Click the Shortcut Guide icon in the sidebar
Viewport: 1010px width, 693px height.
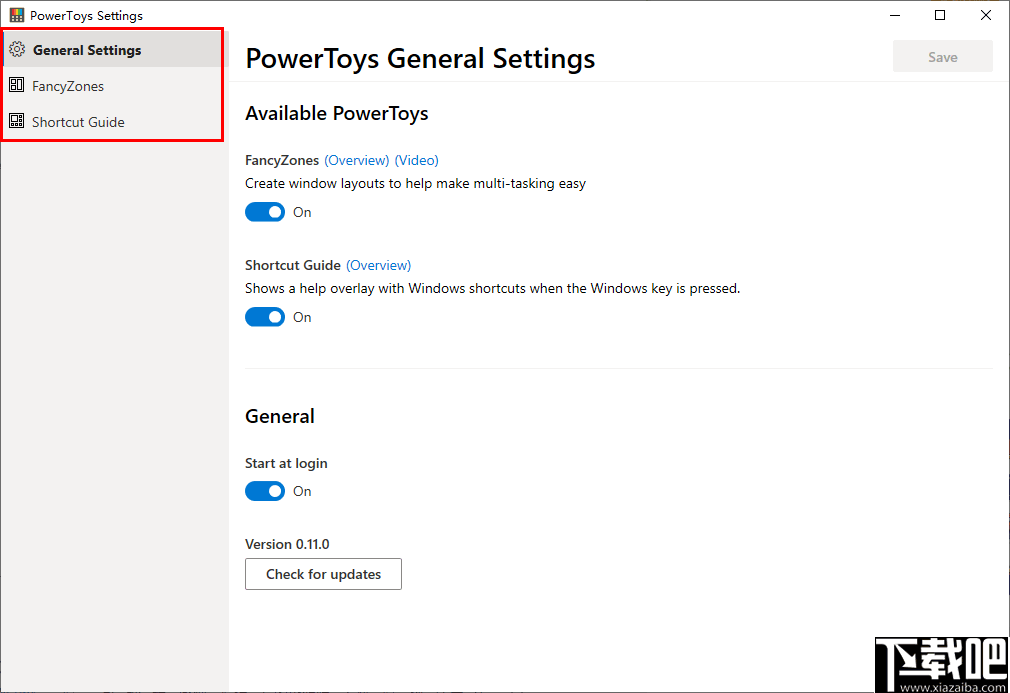[x=17, y=121]
